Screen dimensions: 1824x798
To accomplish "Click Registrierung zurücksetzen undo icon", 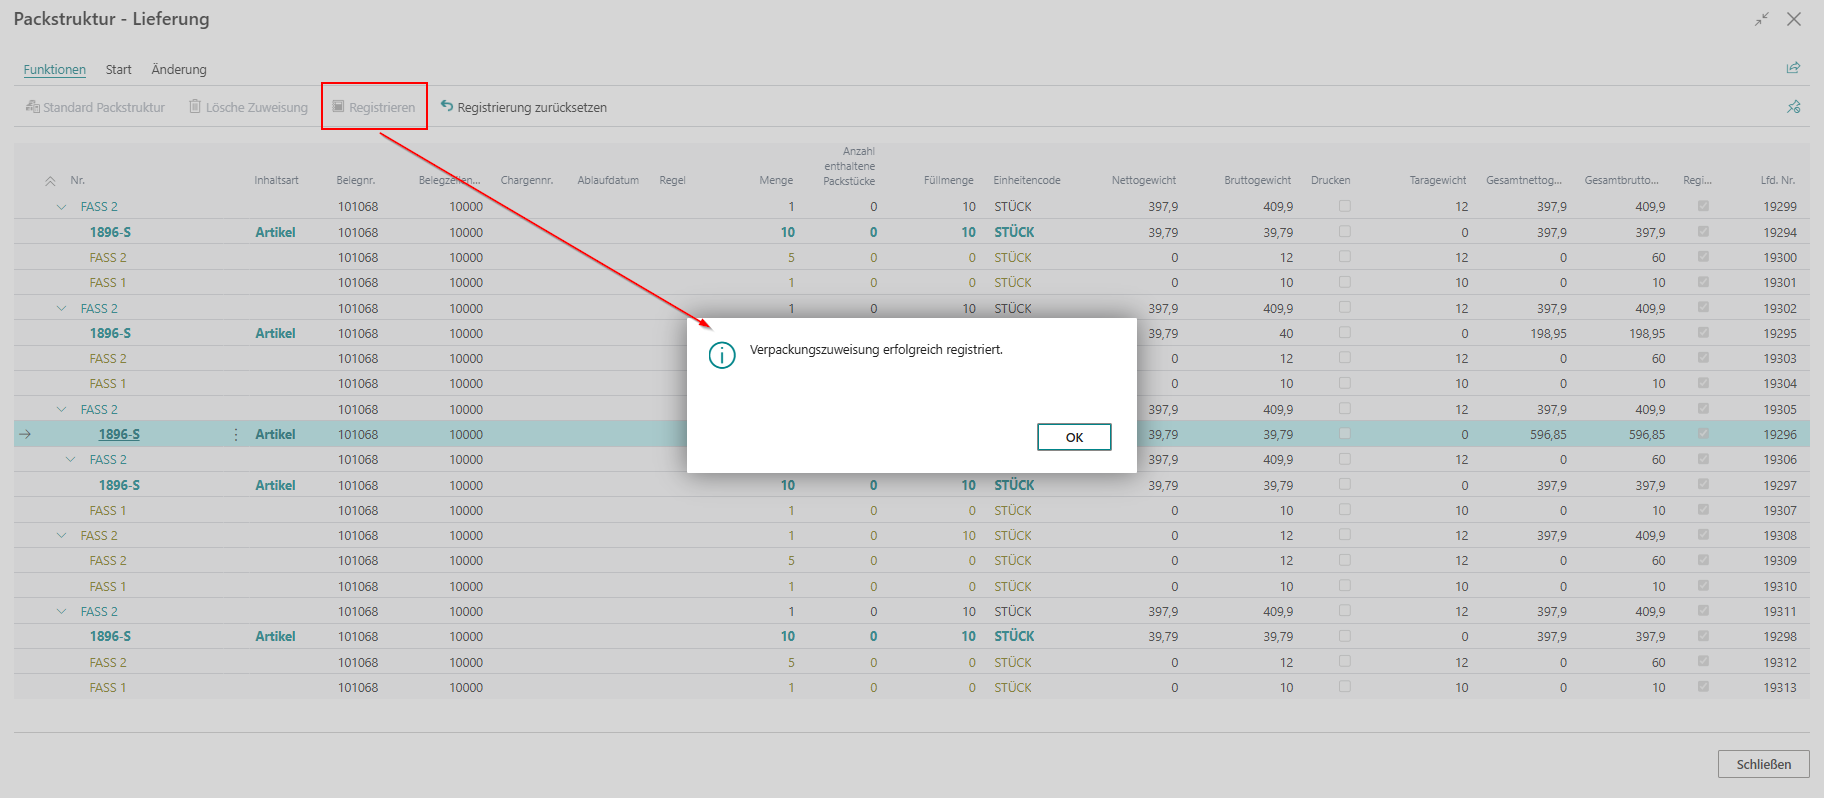I will pos(447,106).
